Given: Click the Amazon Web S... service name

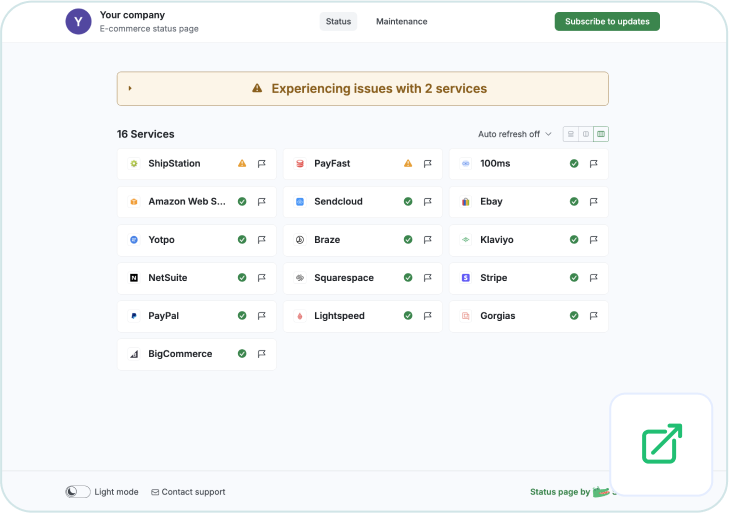Looking at the screenshot, I should [187, 202].
